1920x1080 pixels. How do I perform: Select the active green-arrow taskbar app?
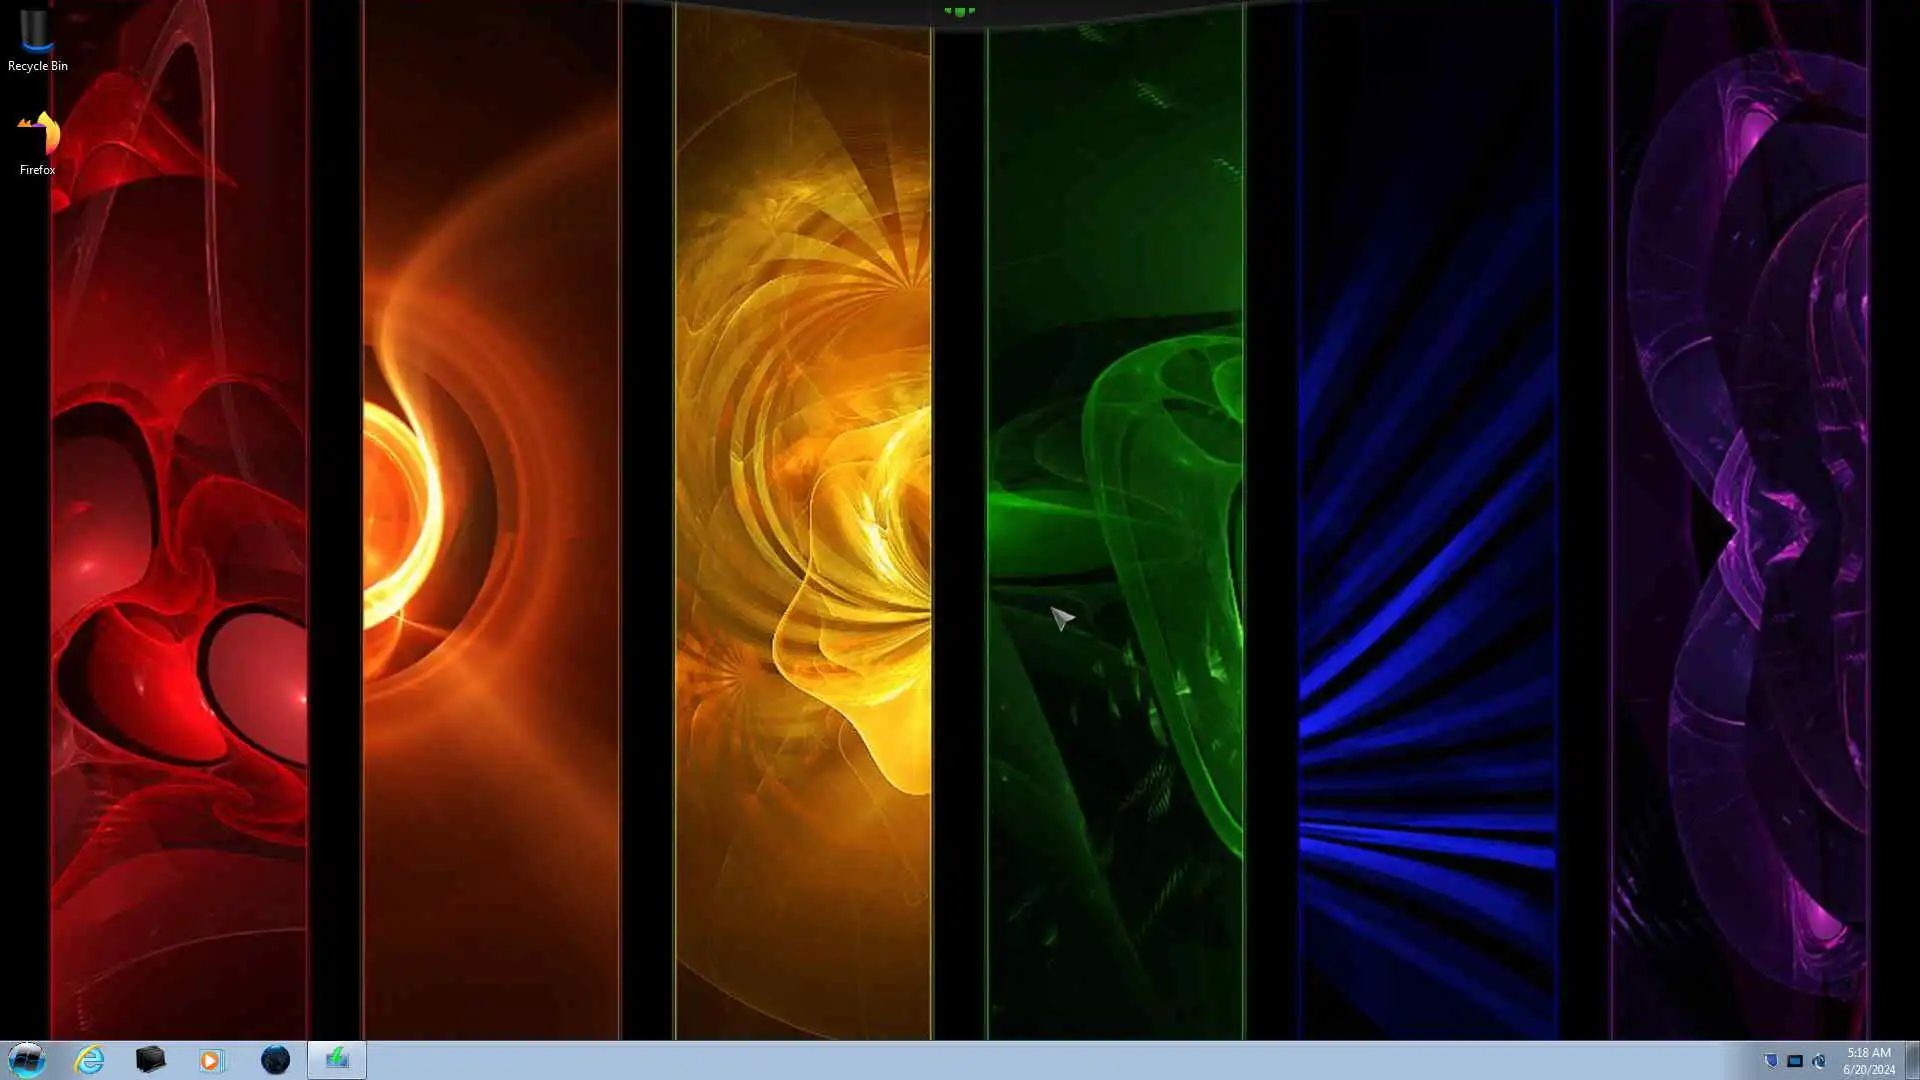click(x=337, y=1060)
